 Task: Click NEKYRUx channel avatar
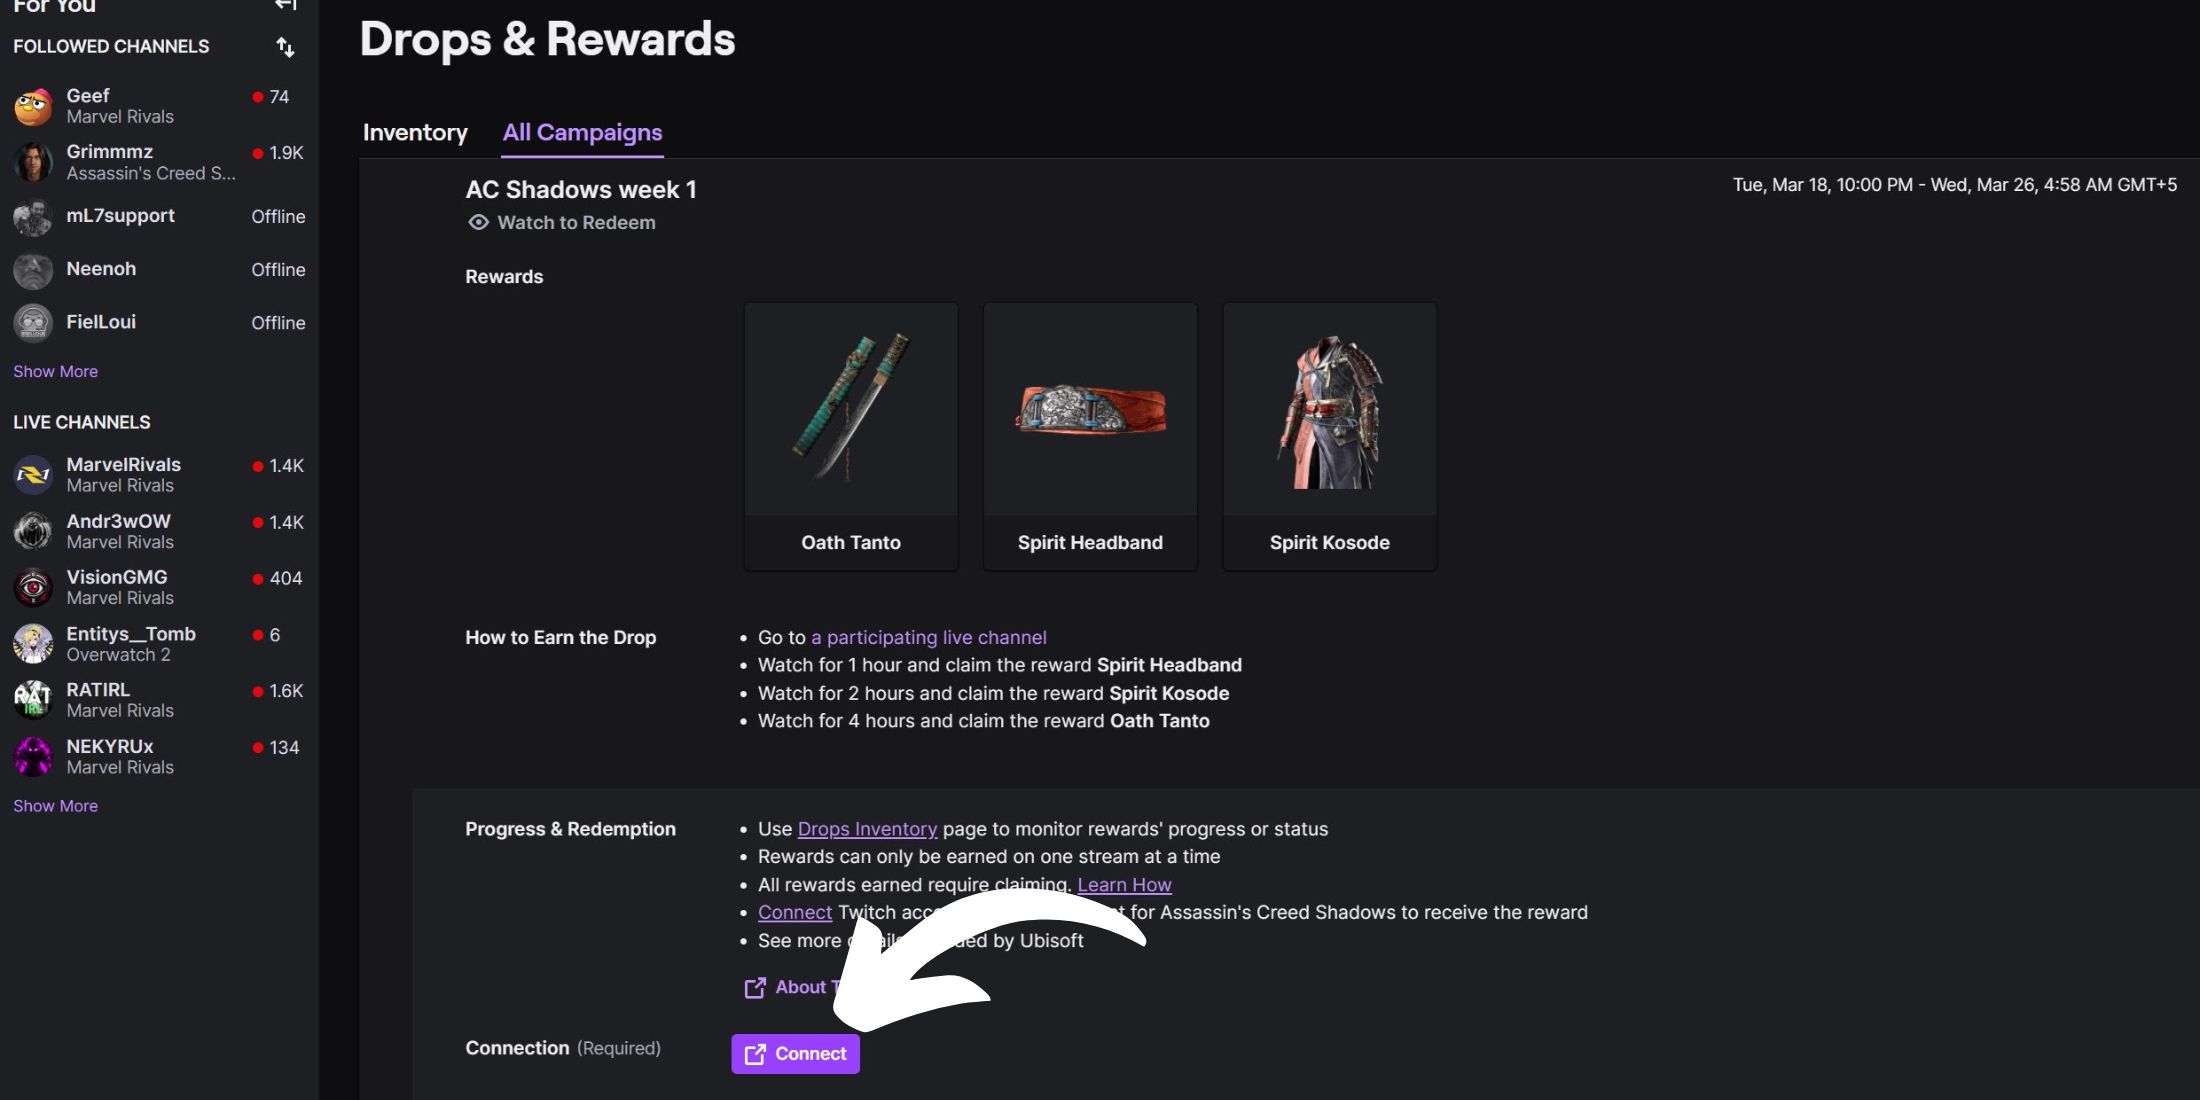(x=33, y=757)
